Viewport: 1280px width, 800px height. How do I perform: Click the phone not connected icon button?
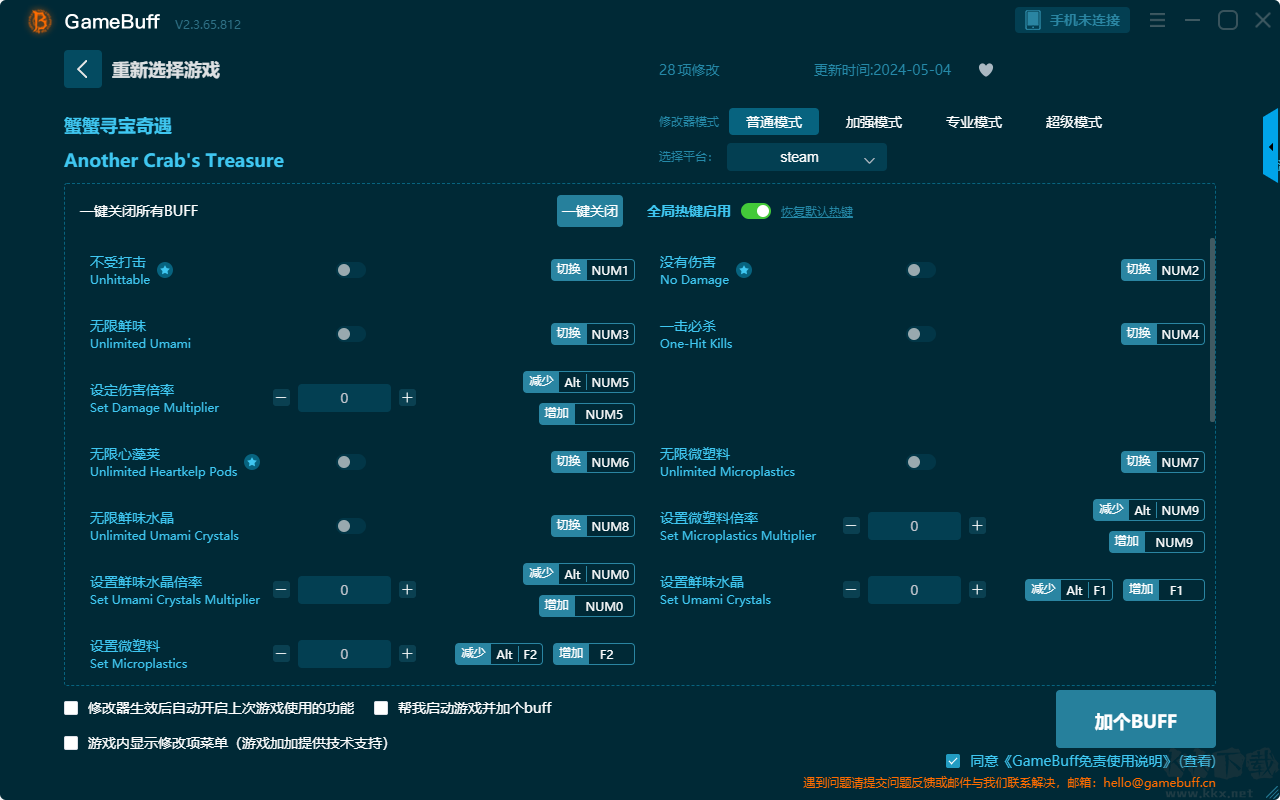pyautogui.click(x=1073, y=20)
